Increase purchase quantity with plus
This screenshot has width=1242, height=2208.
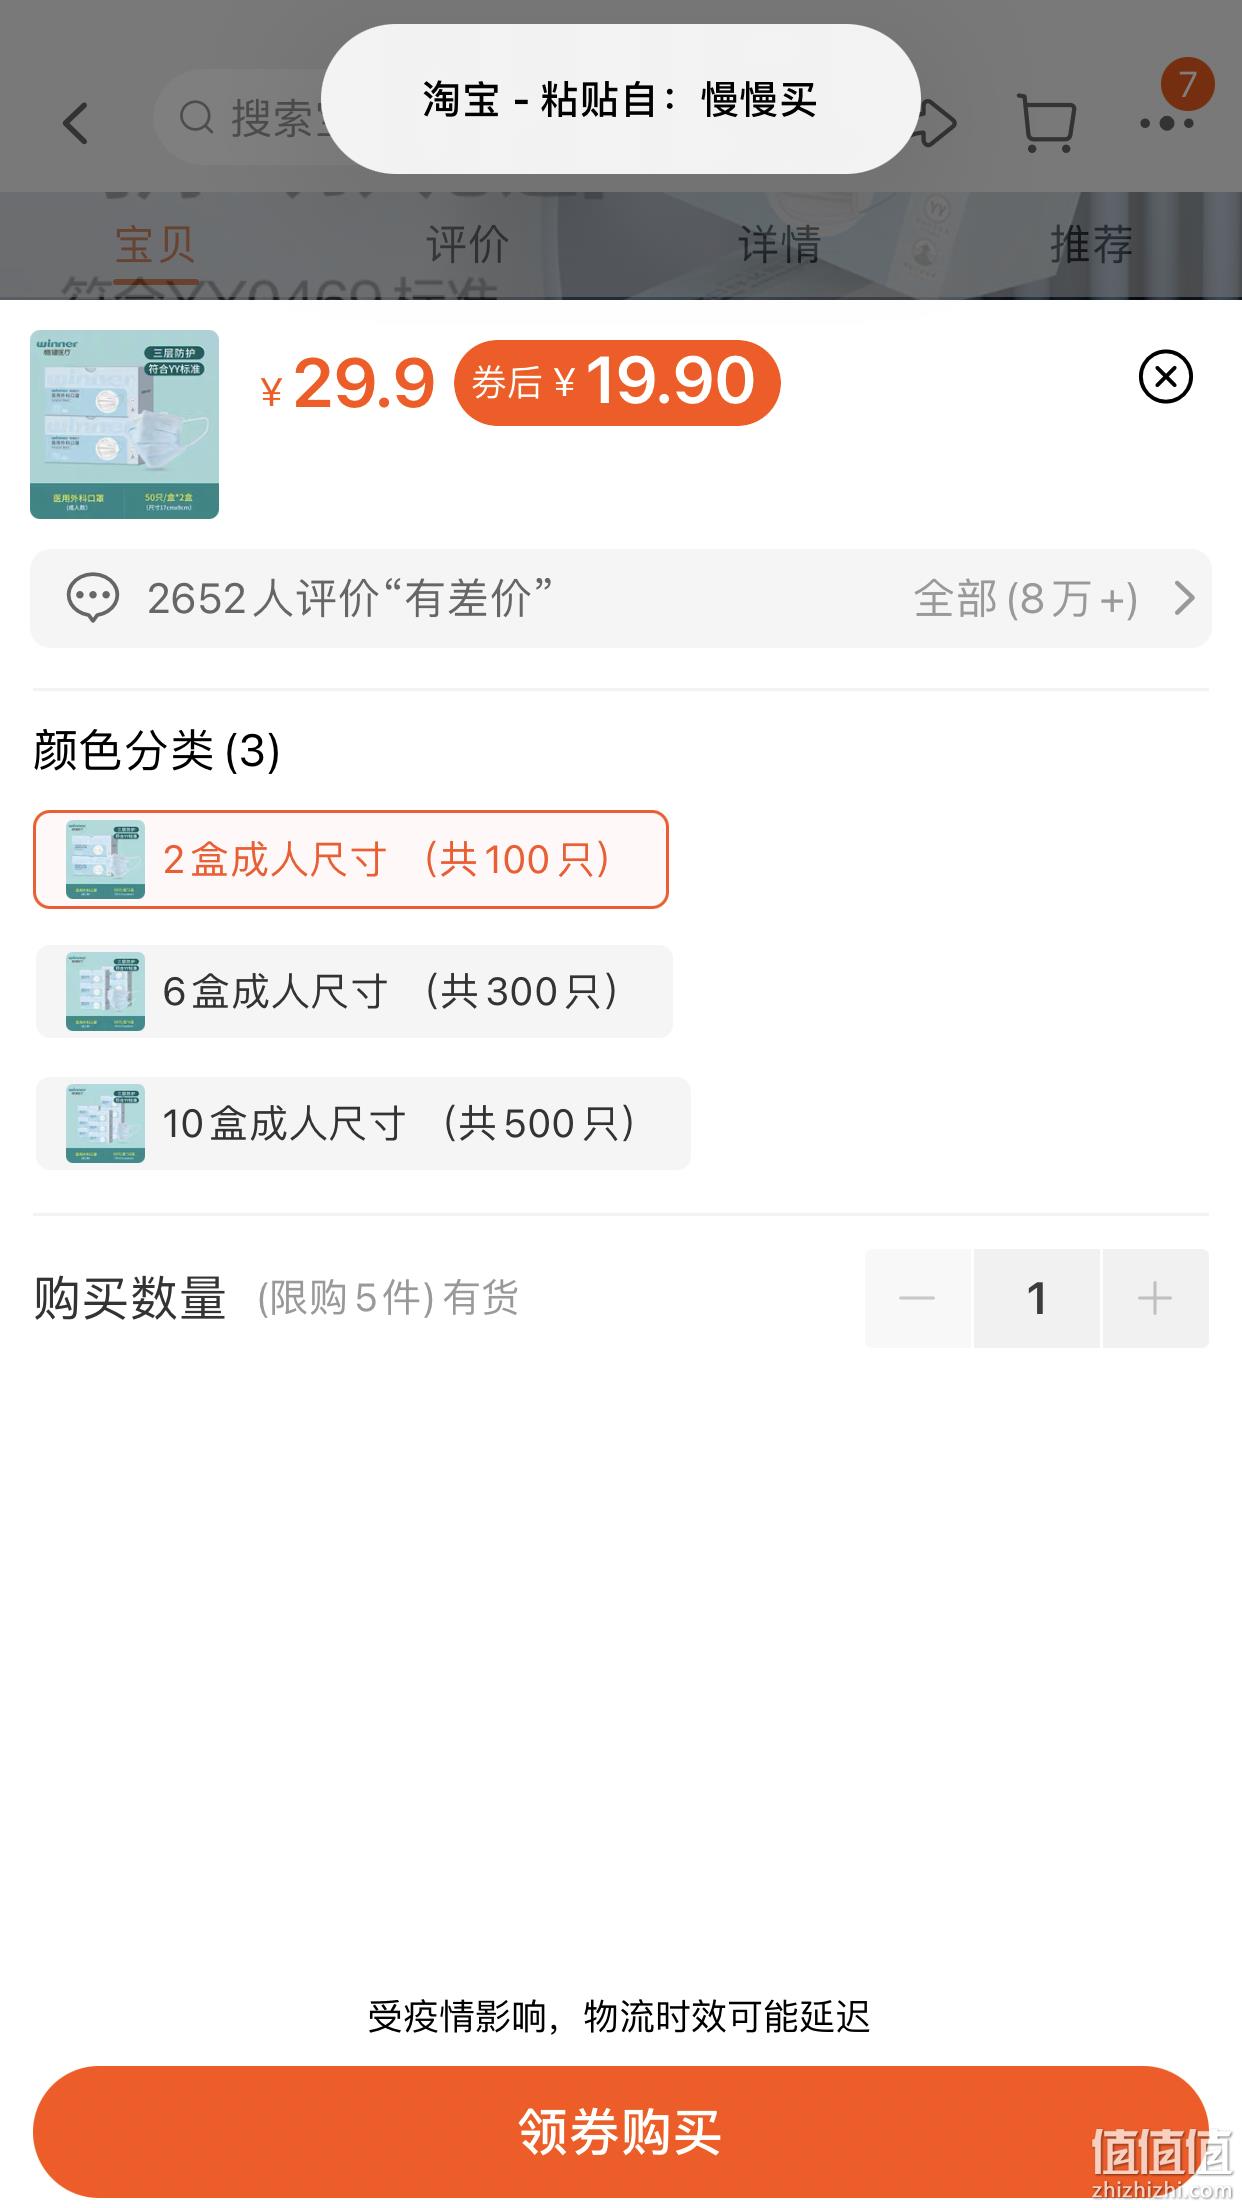pyautogui.click(x=1155, y=1298)
